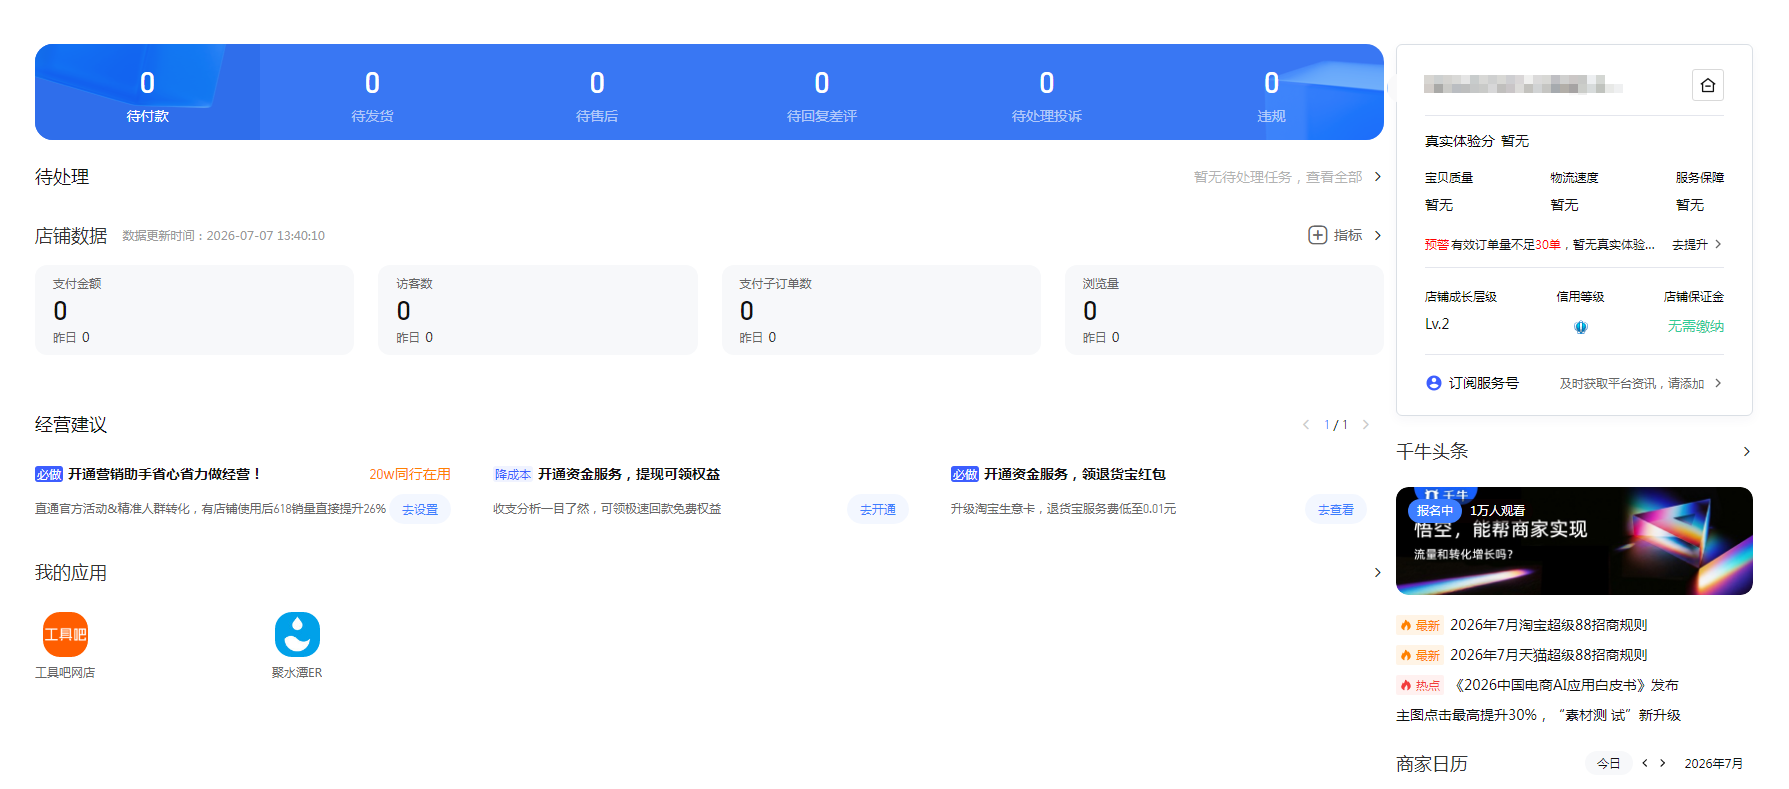This screenshot has width=1789, height=789.
Task: Select the 待回复差评 tab
Action: 822,92
